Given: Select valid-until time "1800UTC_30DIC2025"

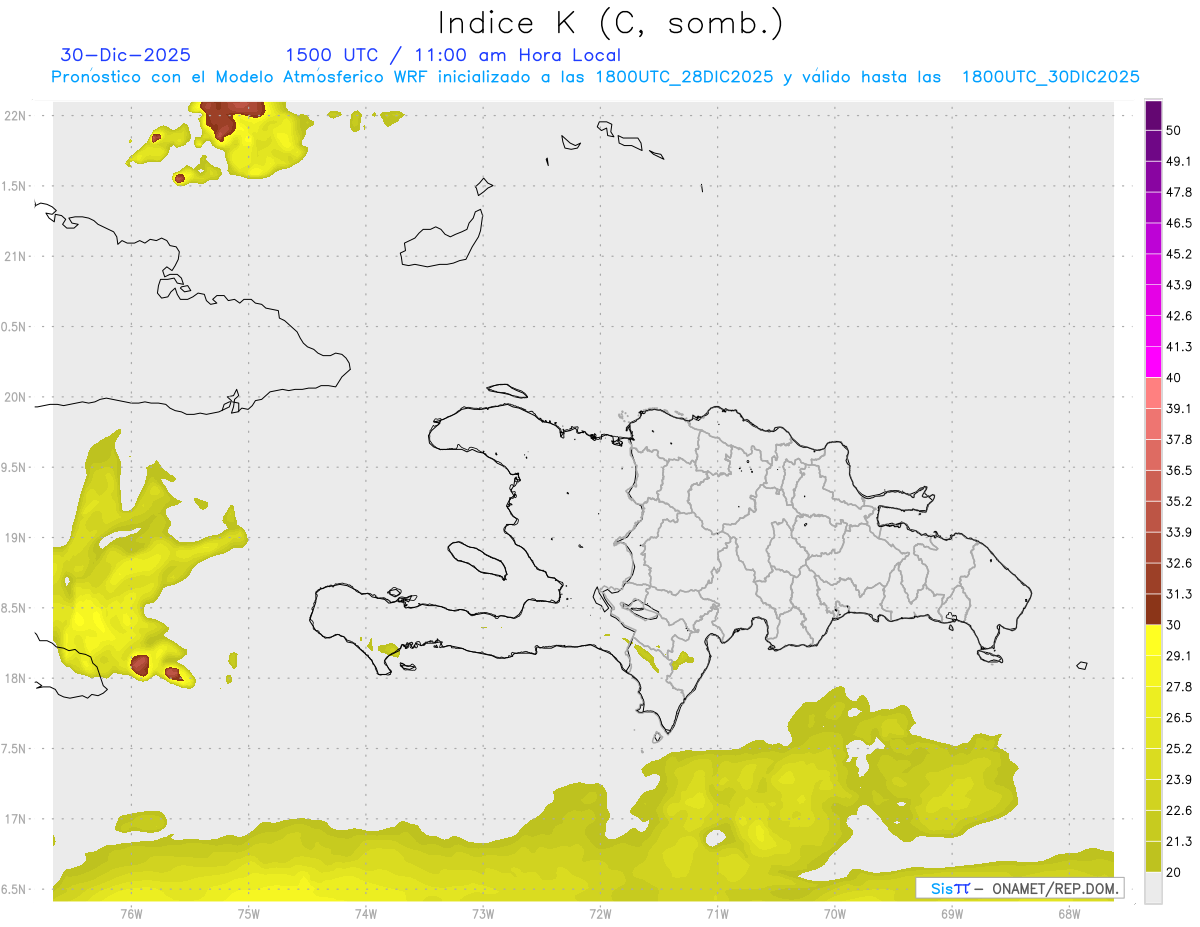Looking at the screenshot, I should 1051,77.
